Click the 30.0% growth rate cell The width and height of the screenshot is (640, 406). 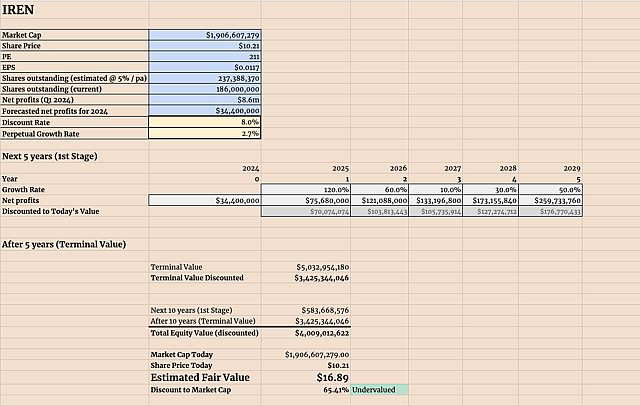point(491,189)
